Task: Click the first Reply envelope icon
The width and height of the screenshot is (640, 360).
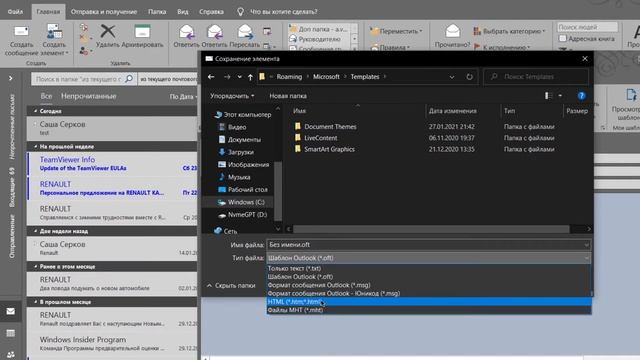Action: [186, 32]
